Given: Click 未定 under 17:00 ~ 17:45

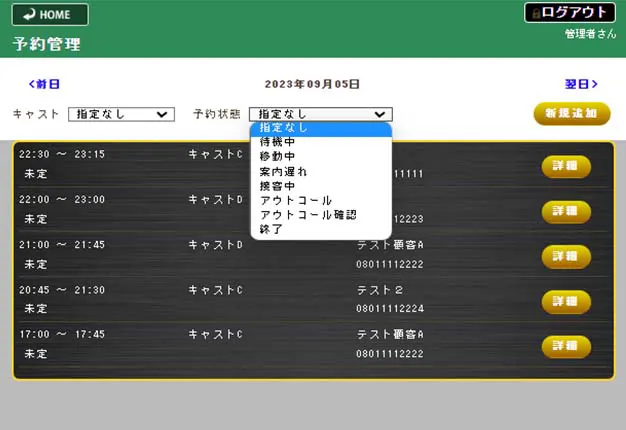Looking at the screenshot, I should click(36, 354).
